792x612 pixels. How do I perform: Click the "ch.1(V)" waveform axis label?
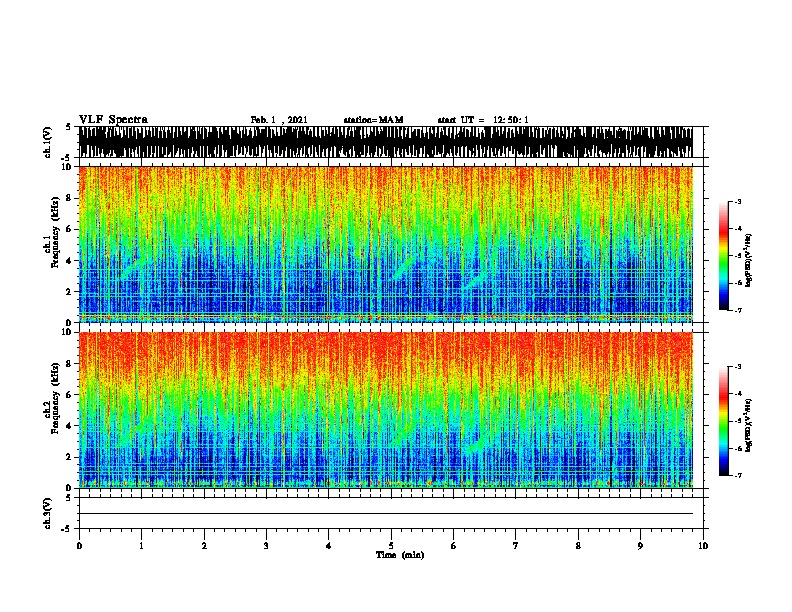[x=47, y=142]
